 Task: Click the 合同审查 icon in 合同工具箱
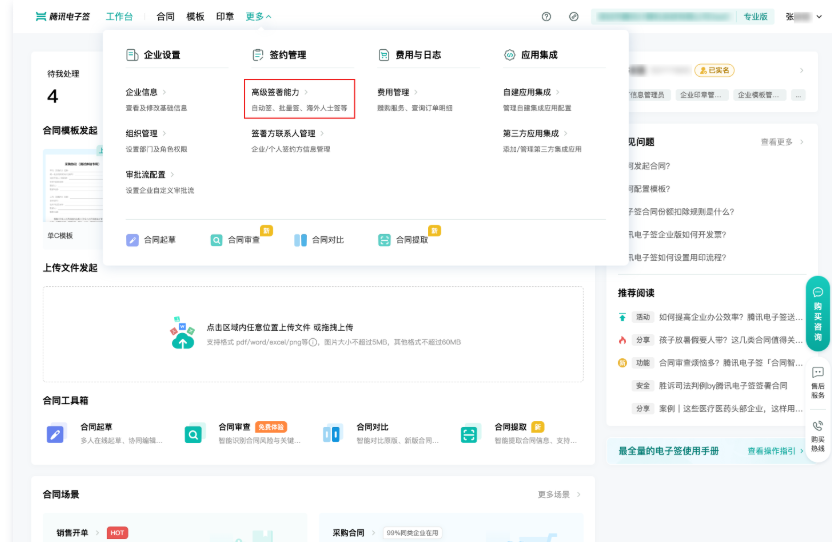tap(193, 434)
